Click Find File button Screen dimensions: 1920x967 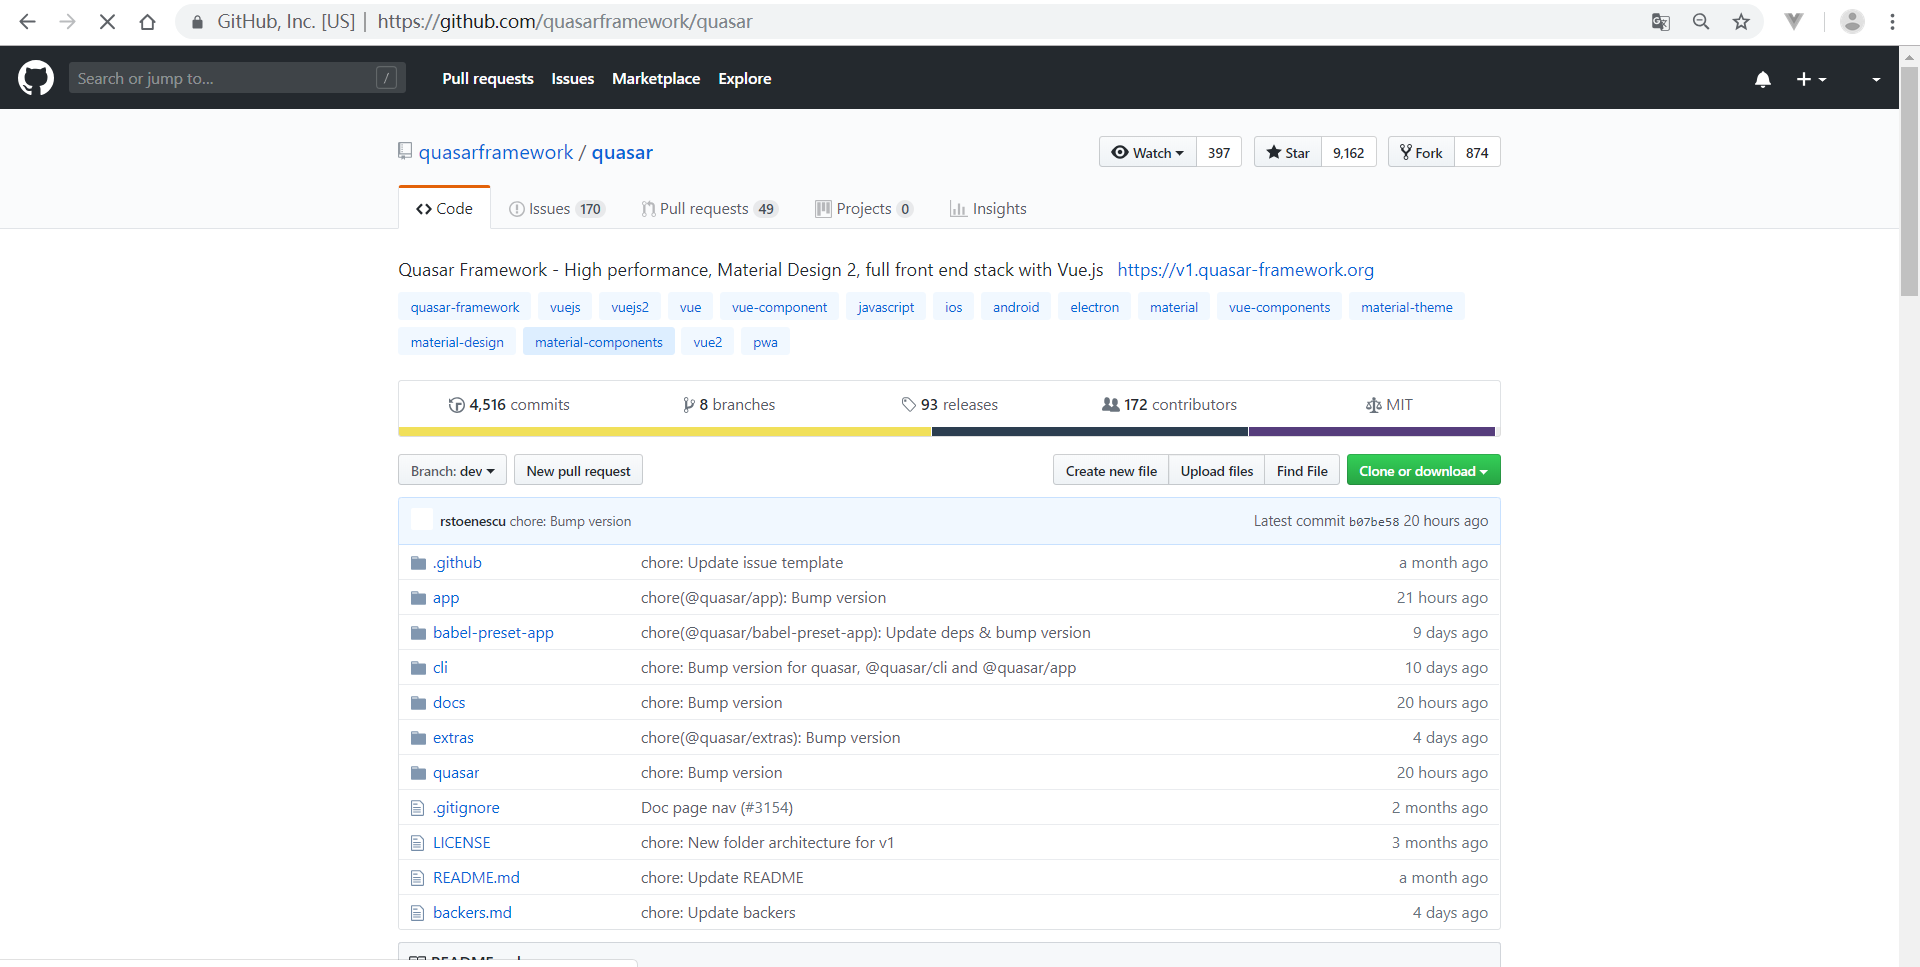pyautogui.click(x=1302, y=470)
